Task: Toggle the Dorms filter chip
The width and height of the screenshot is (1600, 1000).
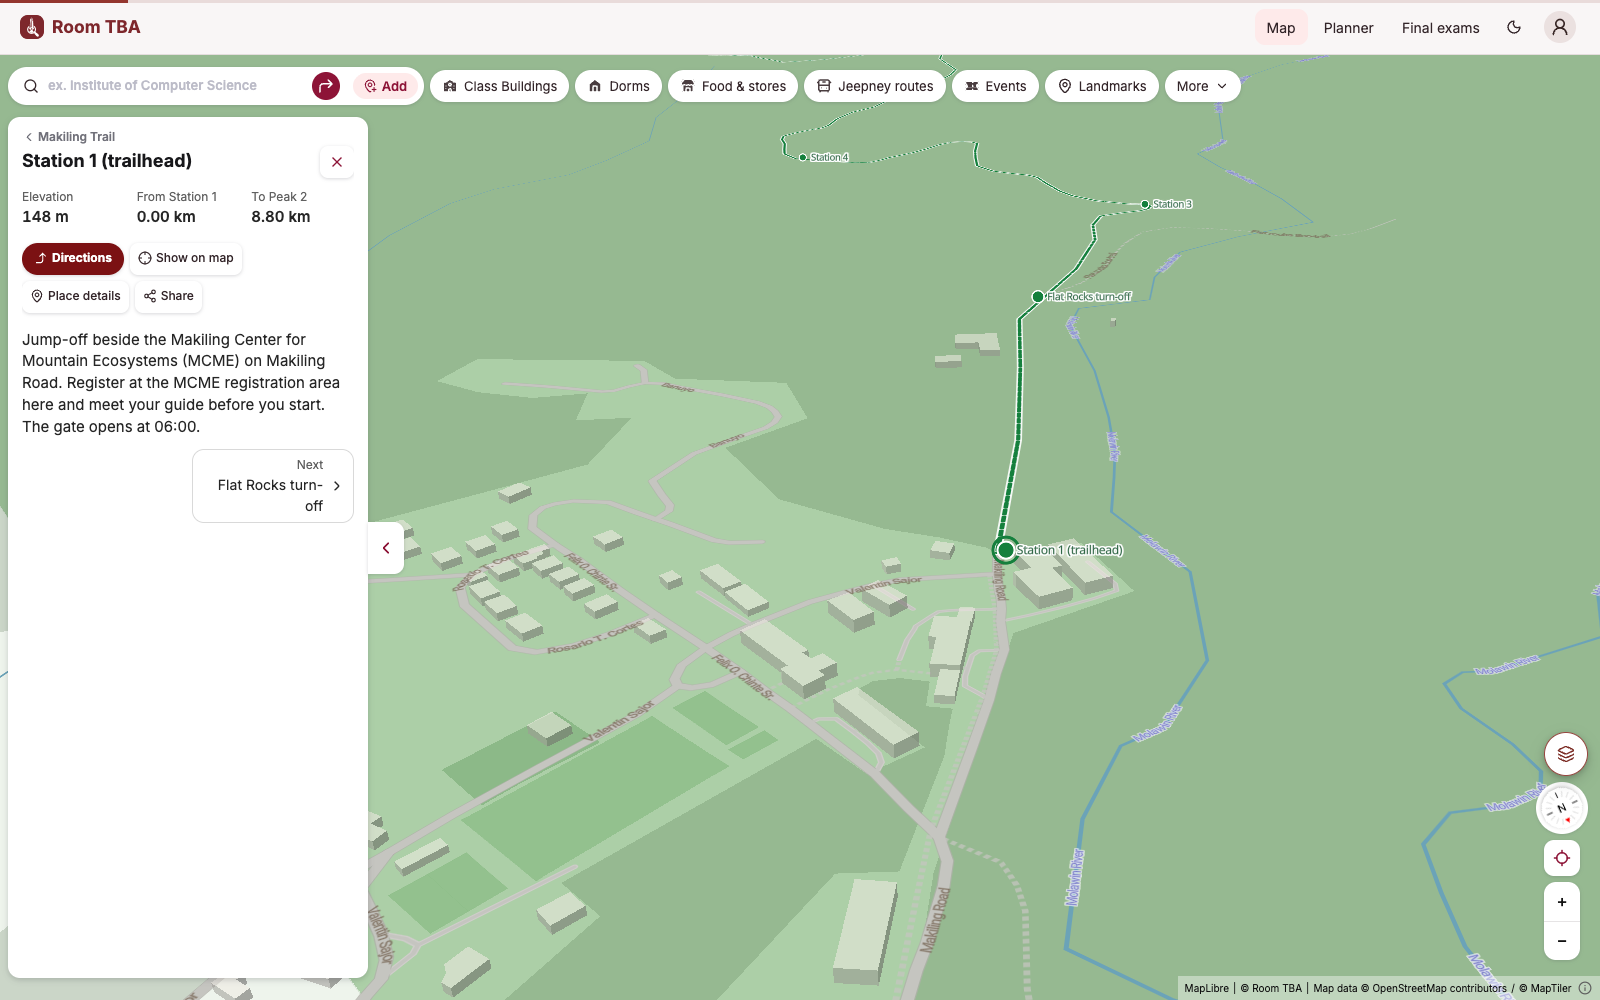Action: coord(619,86)
